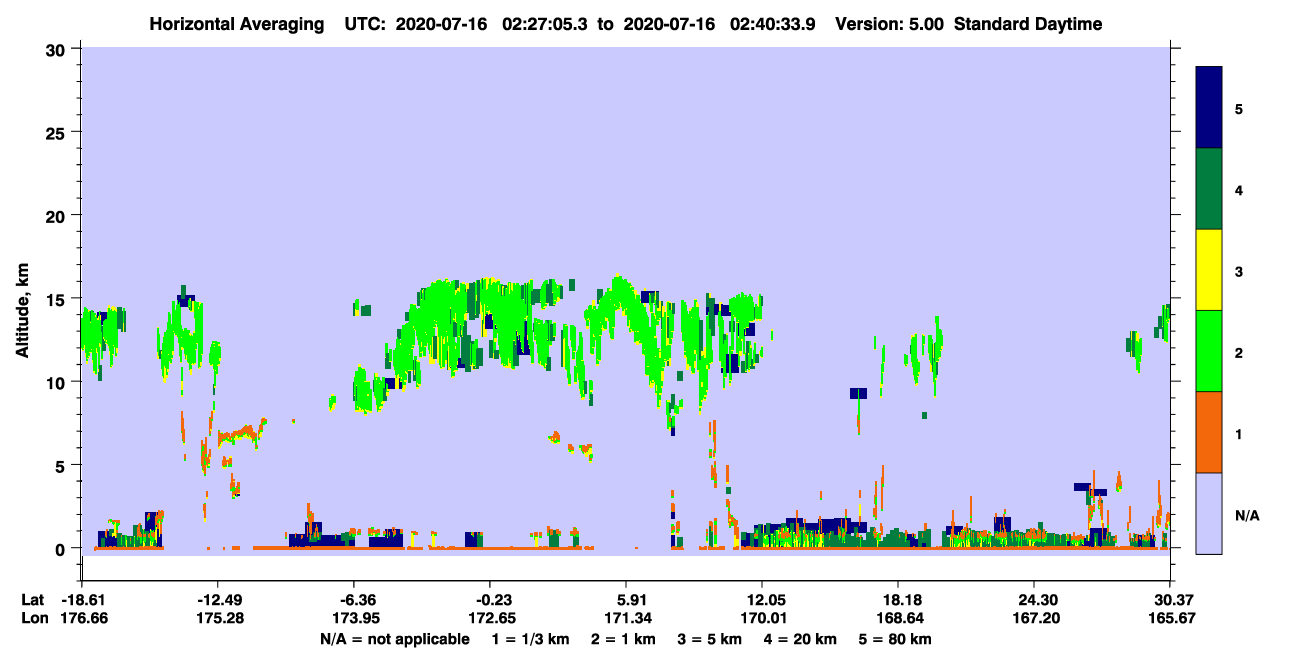Screen dimensions: 1300x667
Task: Click the '1 = 1/3 km' legend text
Action: [x=530, y=639]
